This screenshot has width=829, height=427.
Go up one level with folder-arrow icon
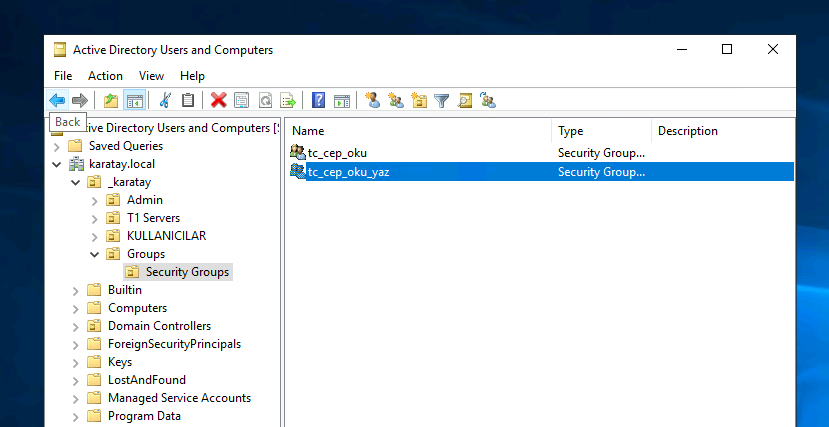click(x=110, y=100)
